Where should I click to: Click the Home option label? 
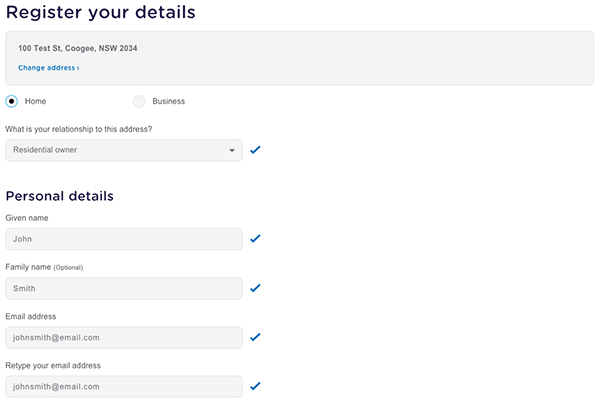pos(36,101)
